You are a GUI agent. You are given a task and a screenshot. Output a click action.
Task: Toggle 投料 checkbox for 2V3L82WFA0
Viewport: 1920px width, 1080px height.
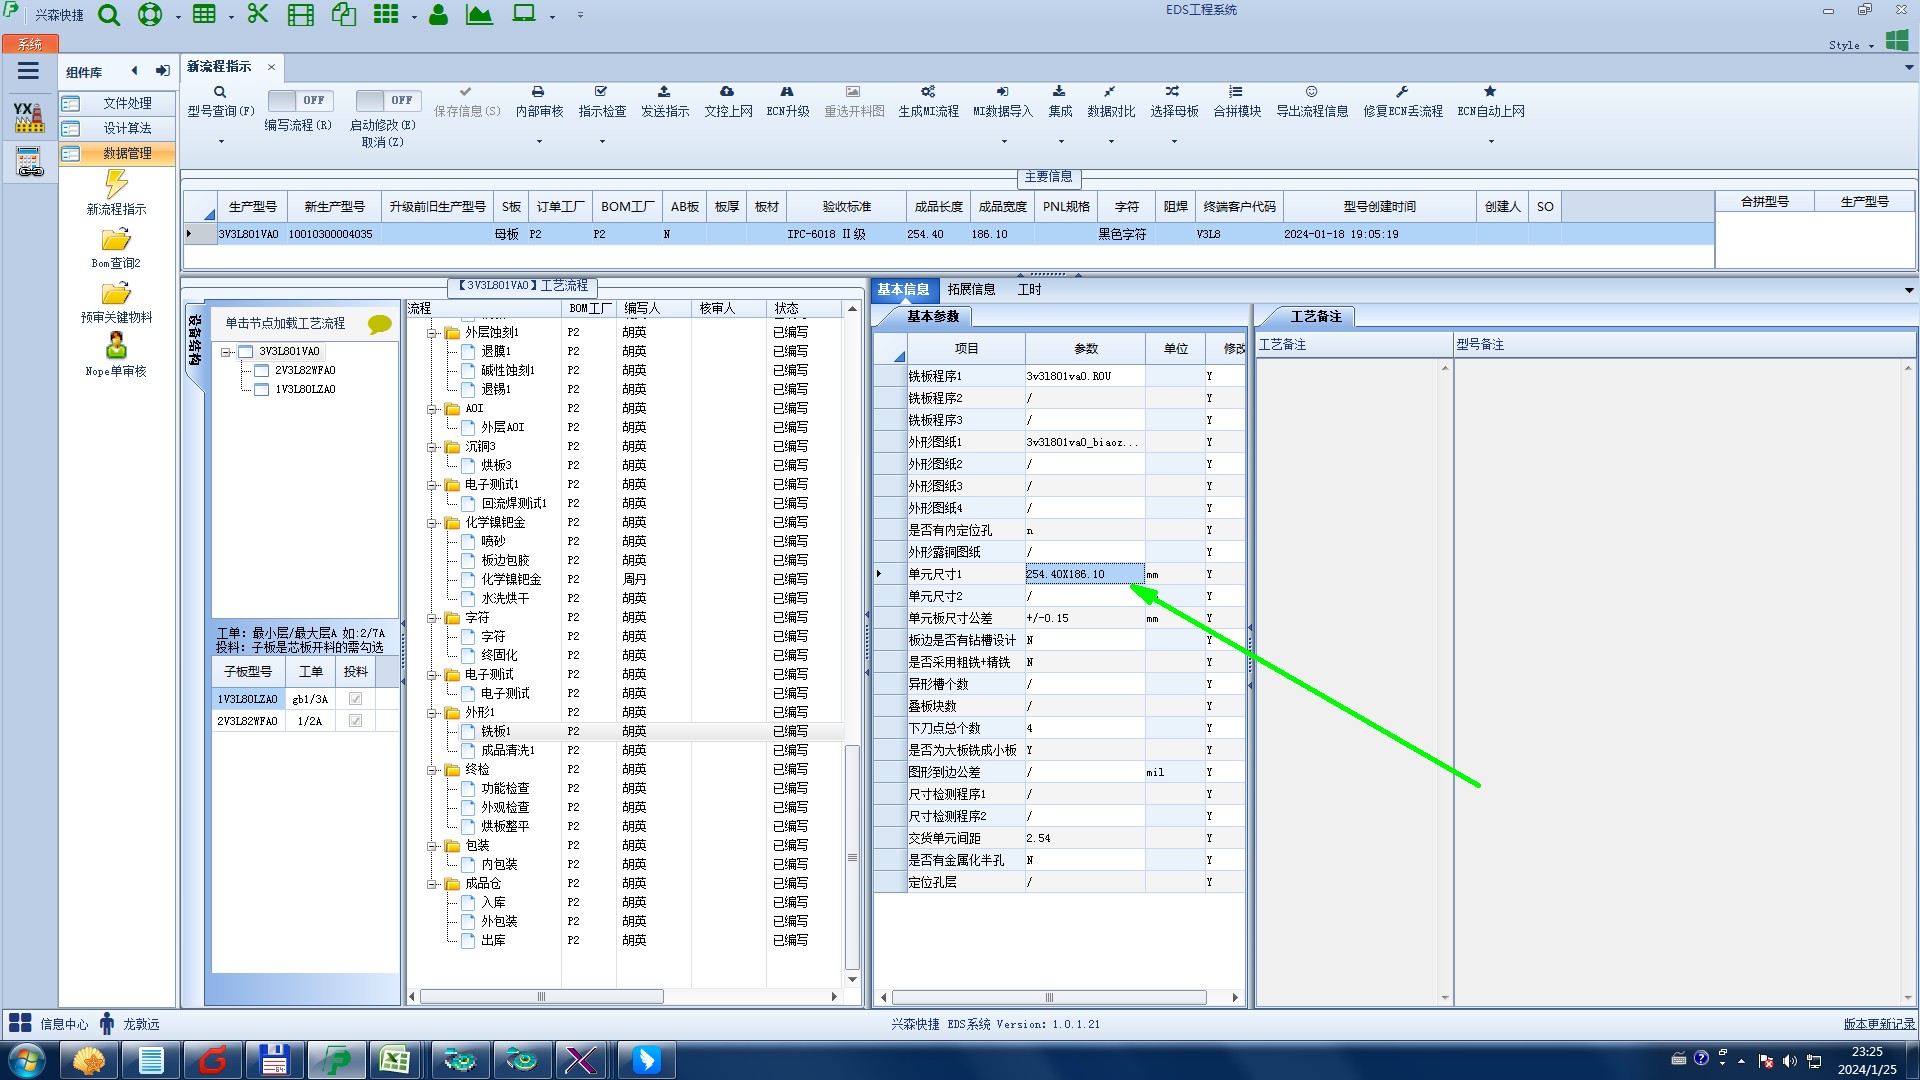(355, 721)
